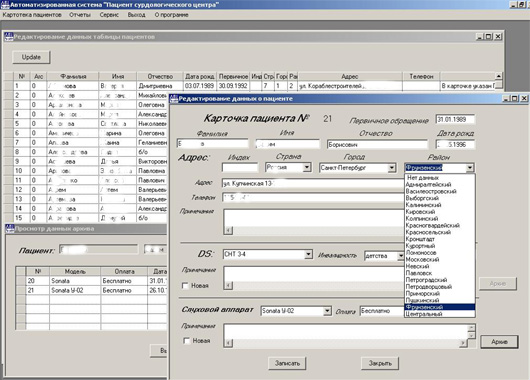Click the Первичное обращение date field
This screenshot has height=380, width=530.
(455, 119)
